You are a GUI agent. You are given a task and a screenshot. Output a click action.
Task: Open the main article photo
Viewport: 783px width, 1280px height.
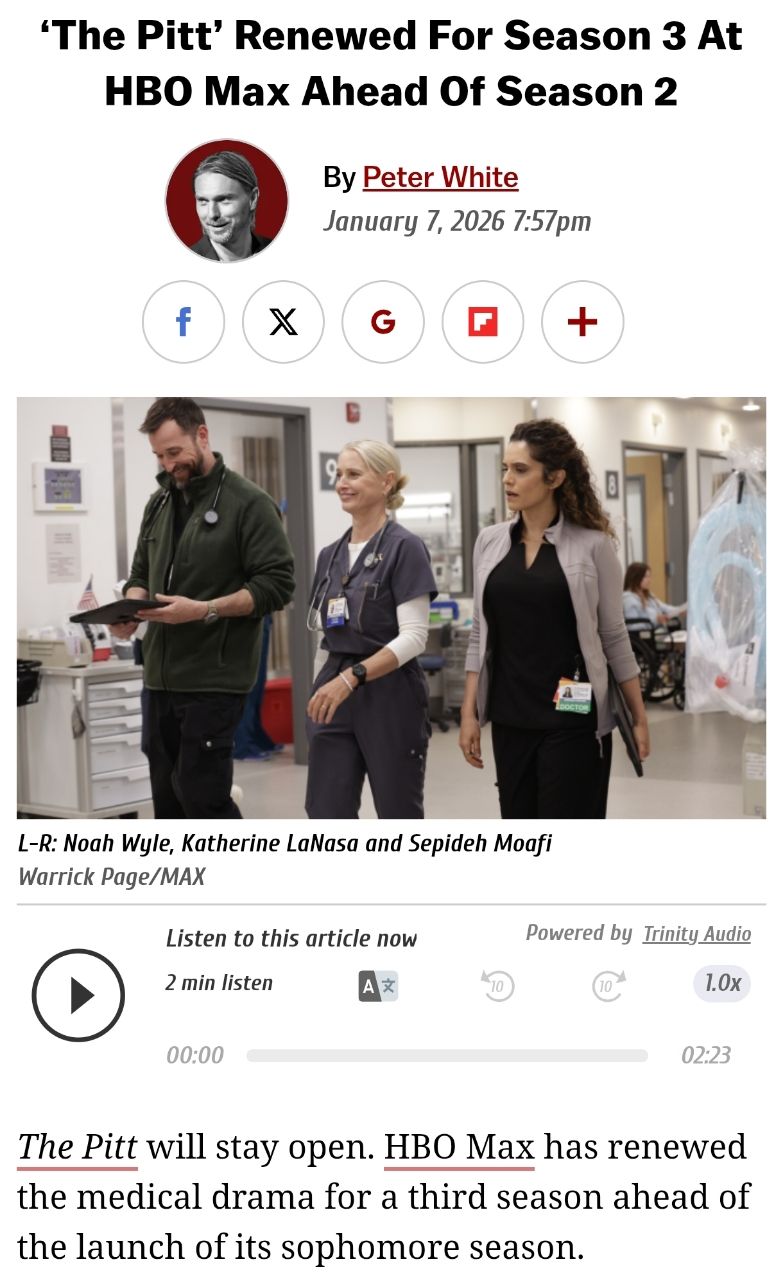click(391, 608)
